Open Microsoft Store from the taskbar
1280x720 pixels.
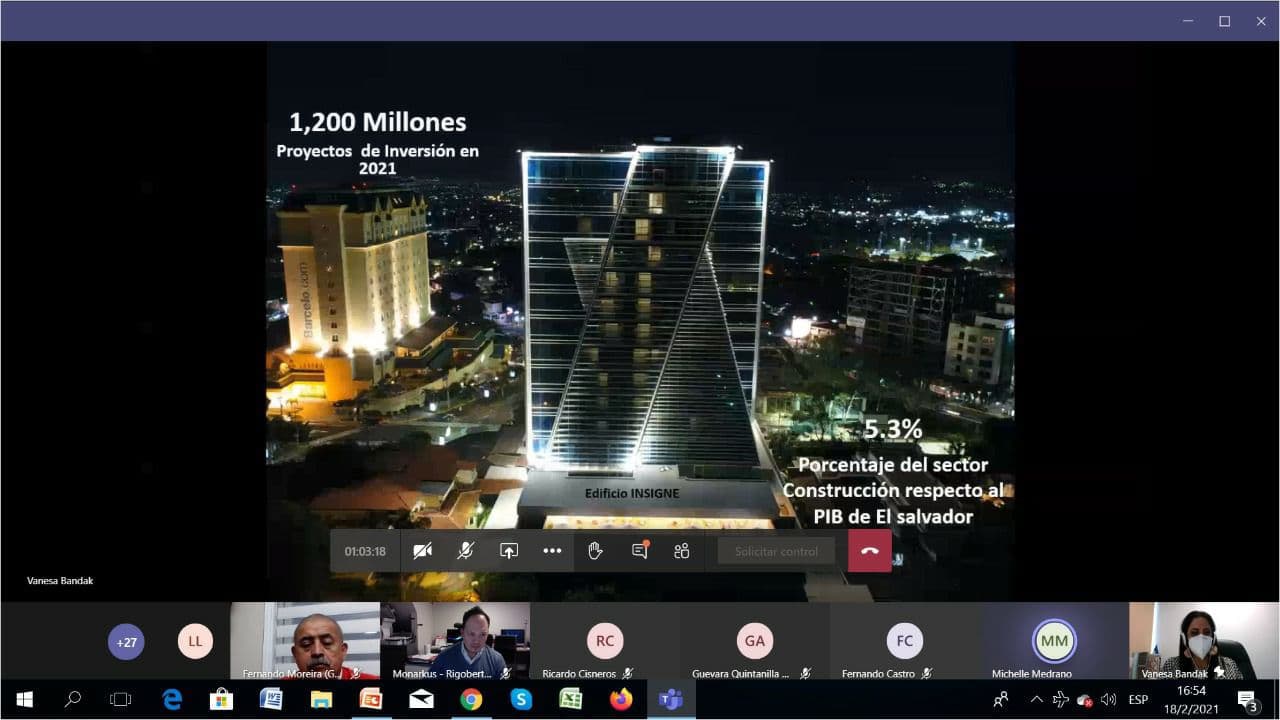[x=221, y=699]
